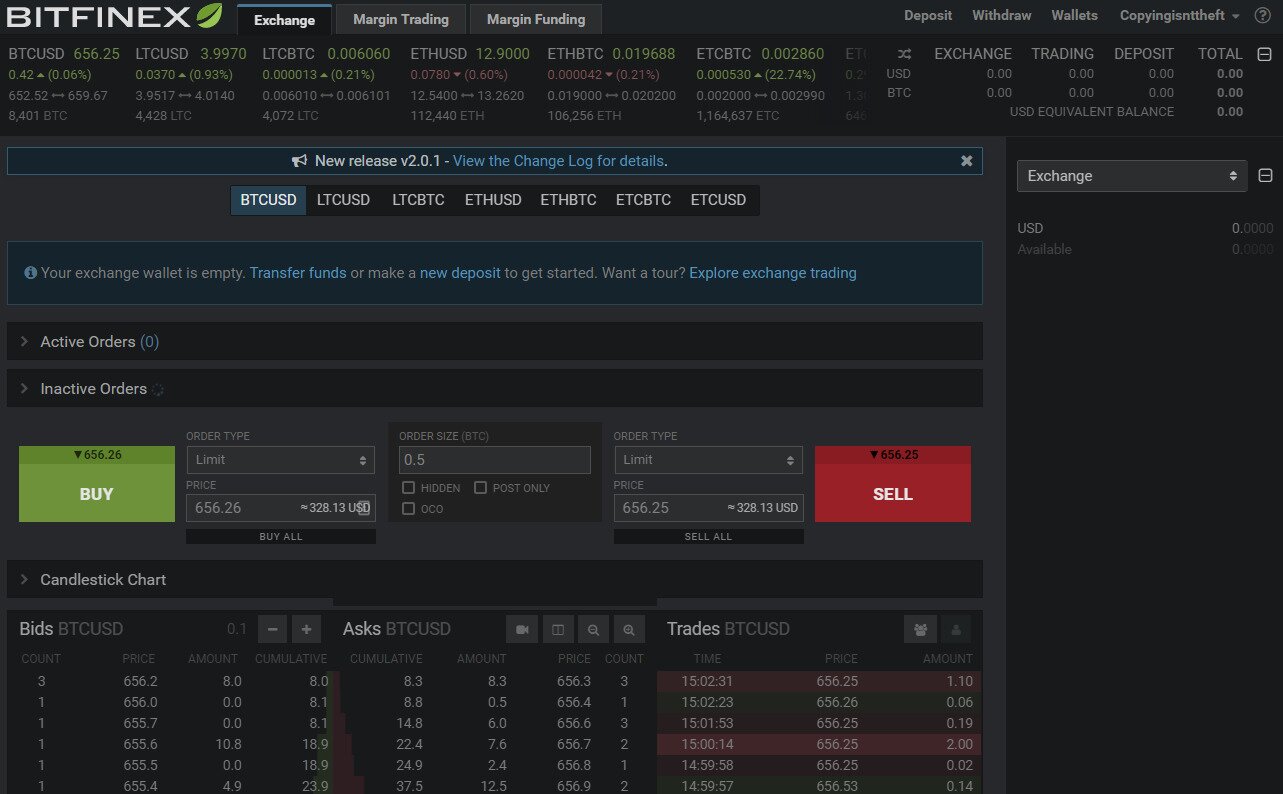Screen dimensions: 1283x794
Task: Click the 656.3 ask price row
Action: coord(494,681)
